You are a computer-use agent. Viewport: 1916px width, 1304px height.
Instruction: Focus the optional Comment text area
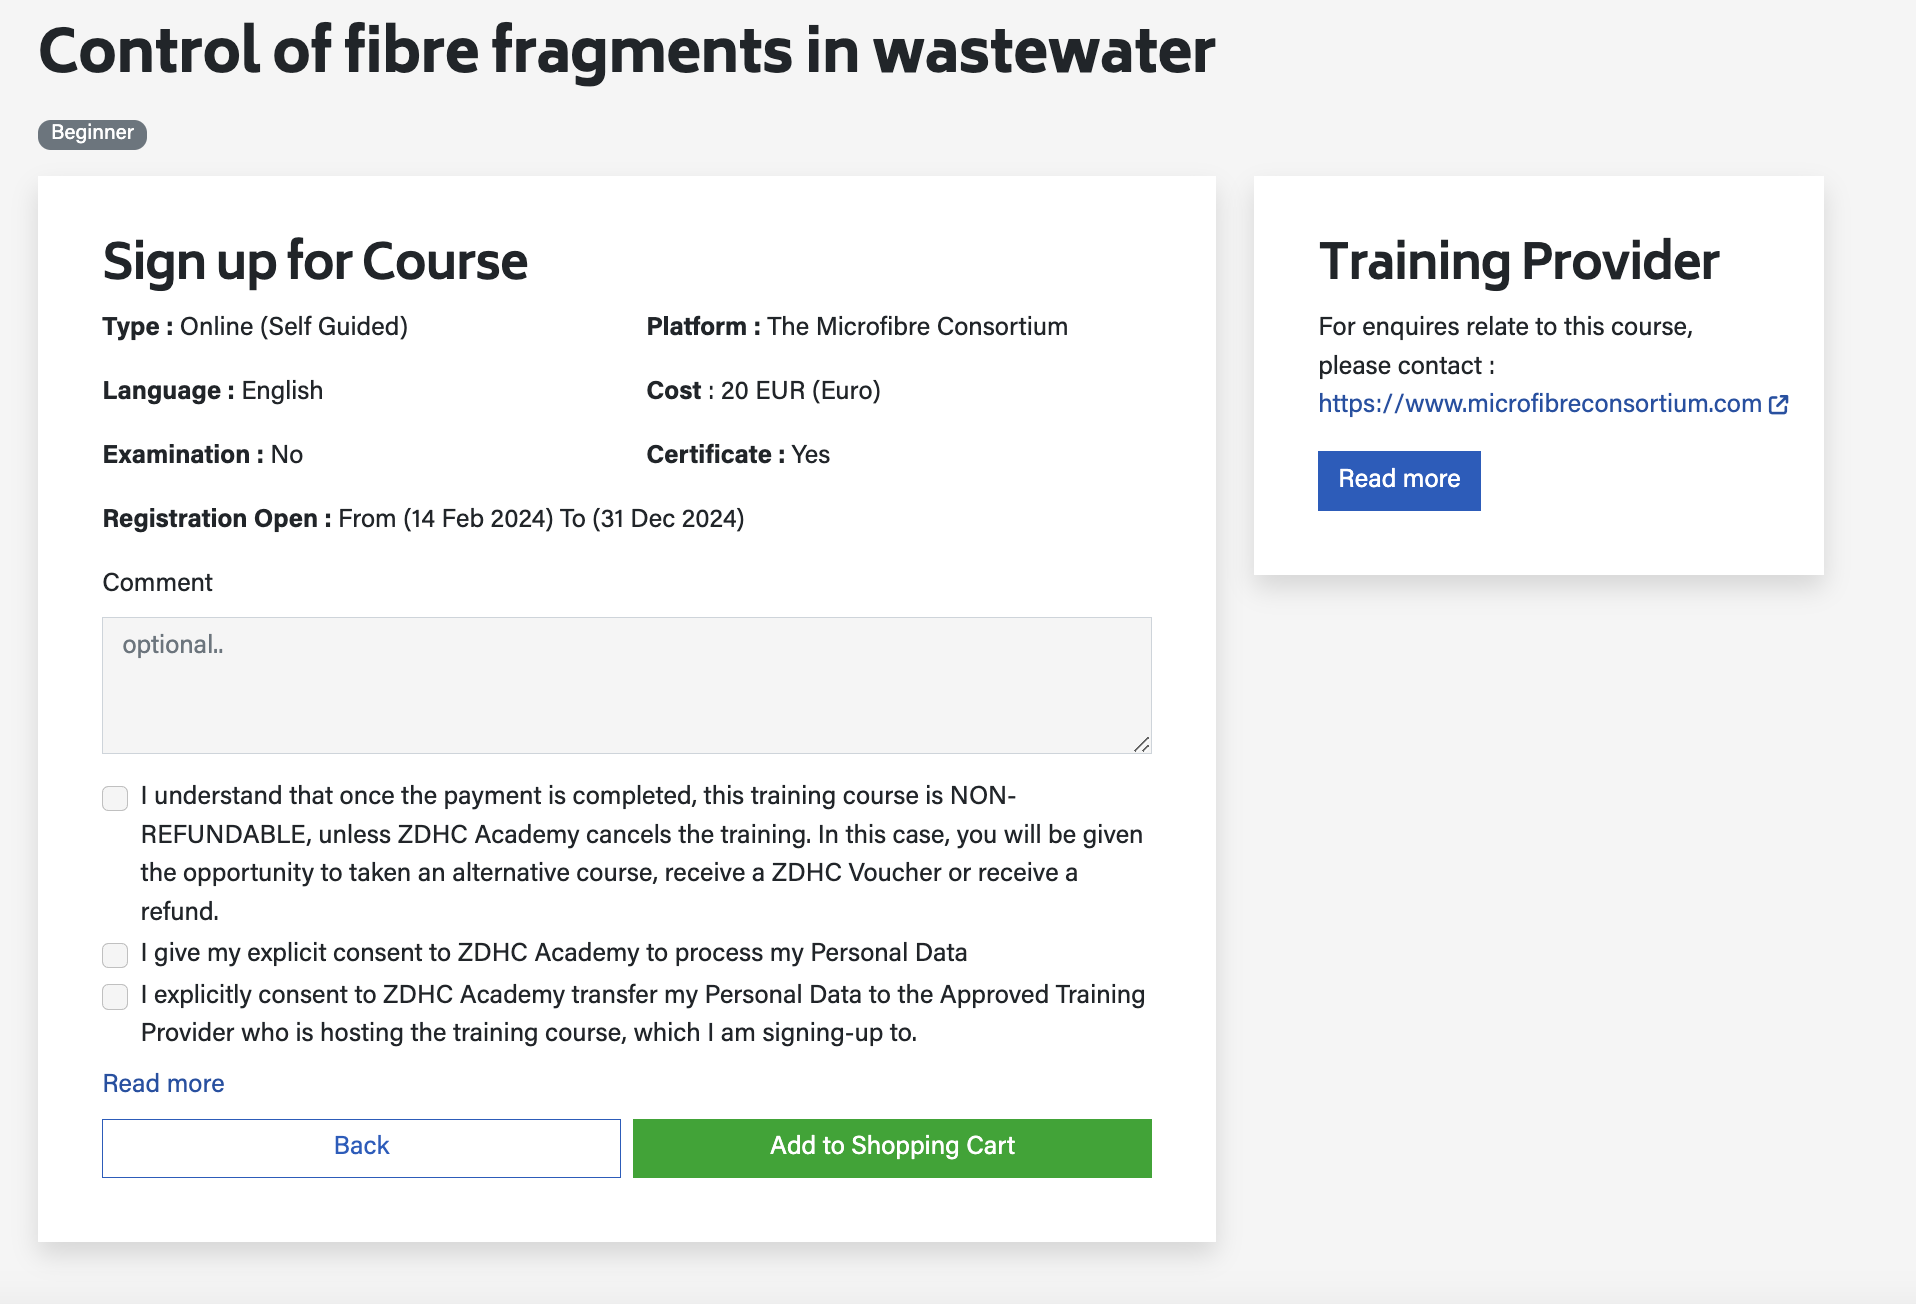[626, 685]
